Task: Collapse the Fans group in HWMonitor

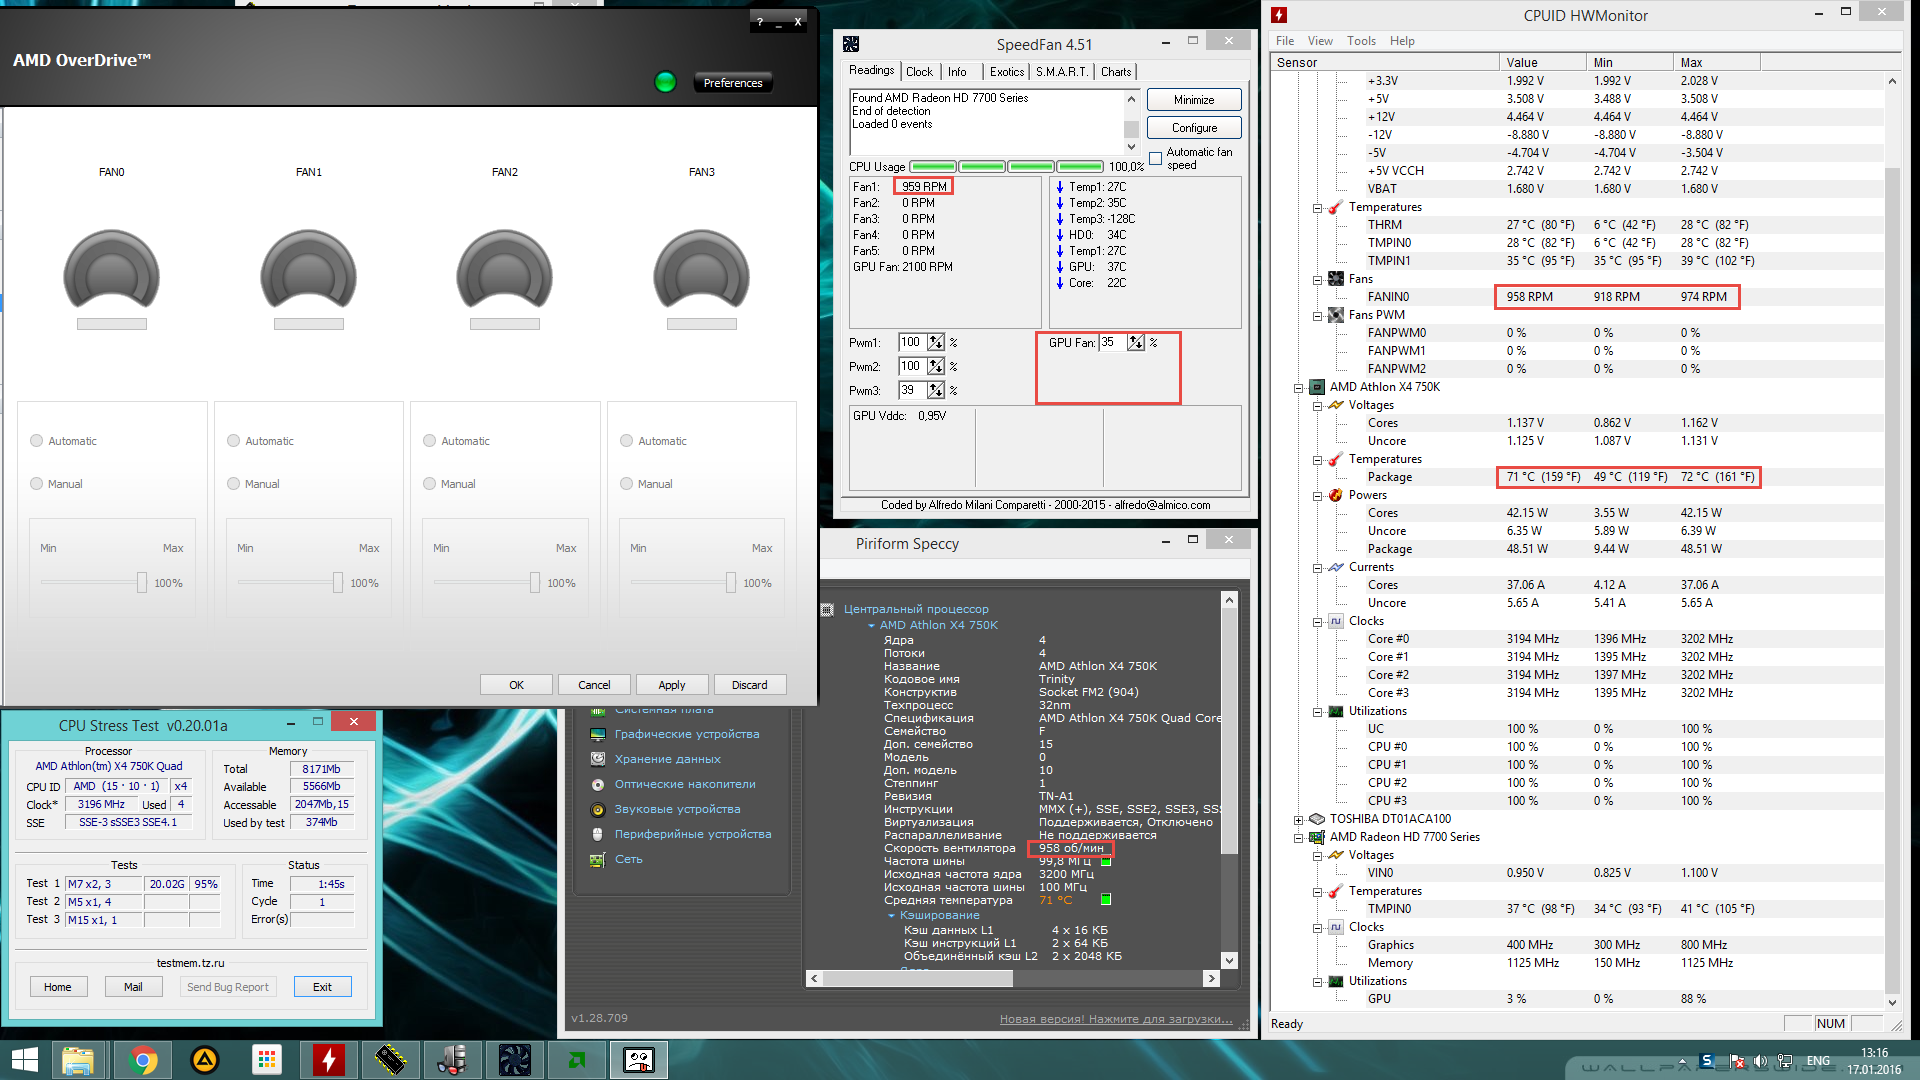Action: click(x=1318, y=280)
